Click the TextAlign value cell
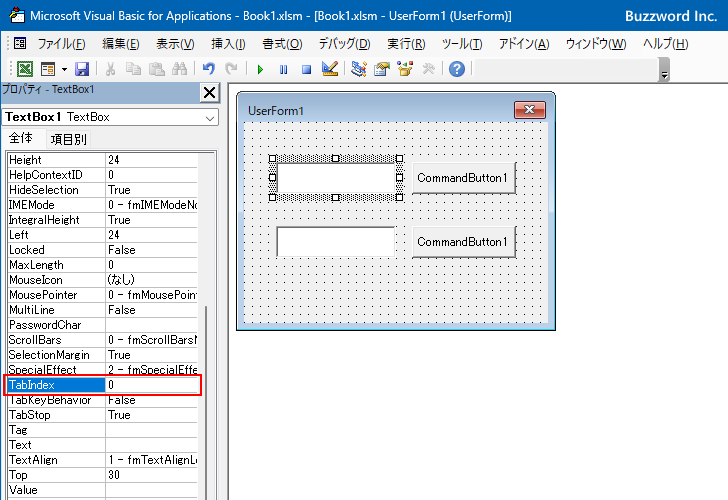This screenshot has width=728, height=500. coord(152,460)
